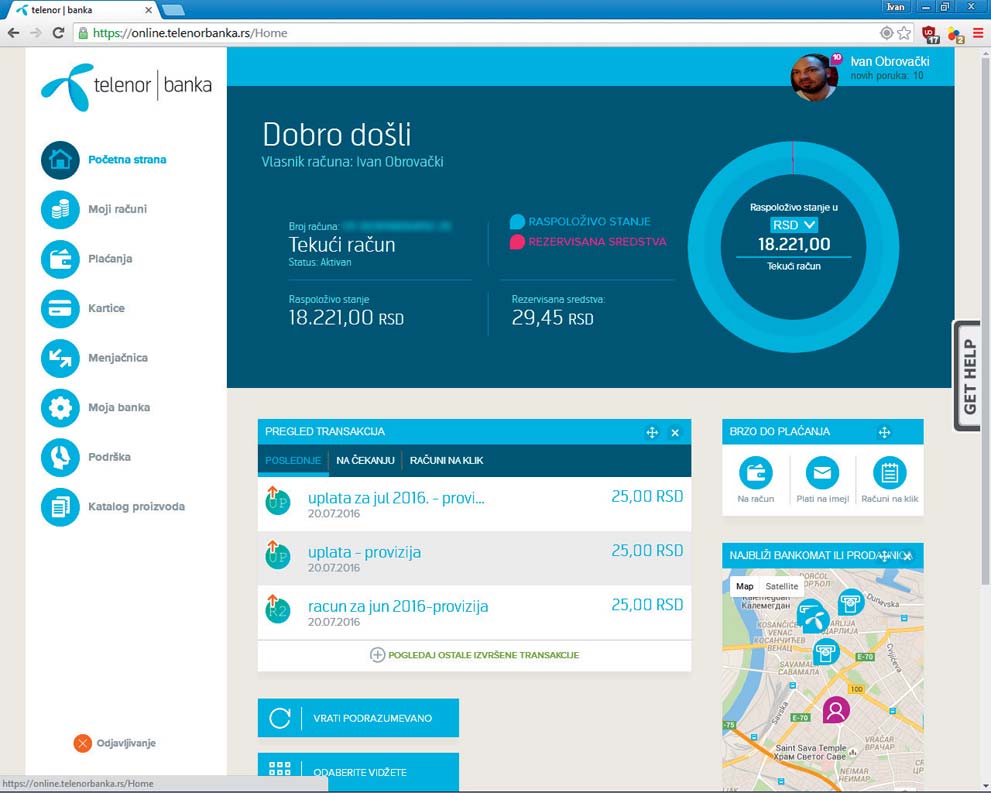The height and width of the screenshot is (793, 991).
Task: Click Na račun quick payment icon
Action: 756,472
